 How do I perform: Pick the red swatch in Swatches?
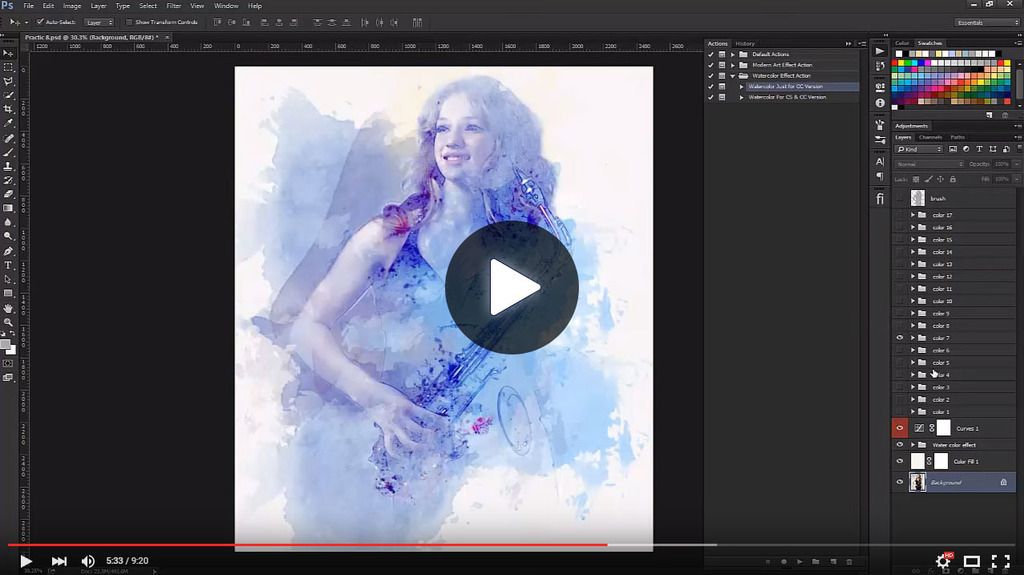(x=896, y=63)
